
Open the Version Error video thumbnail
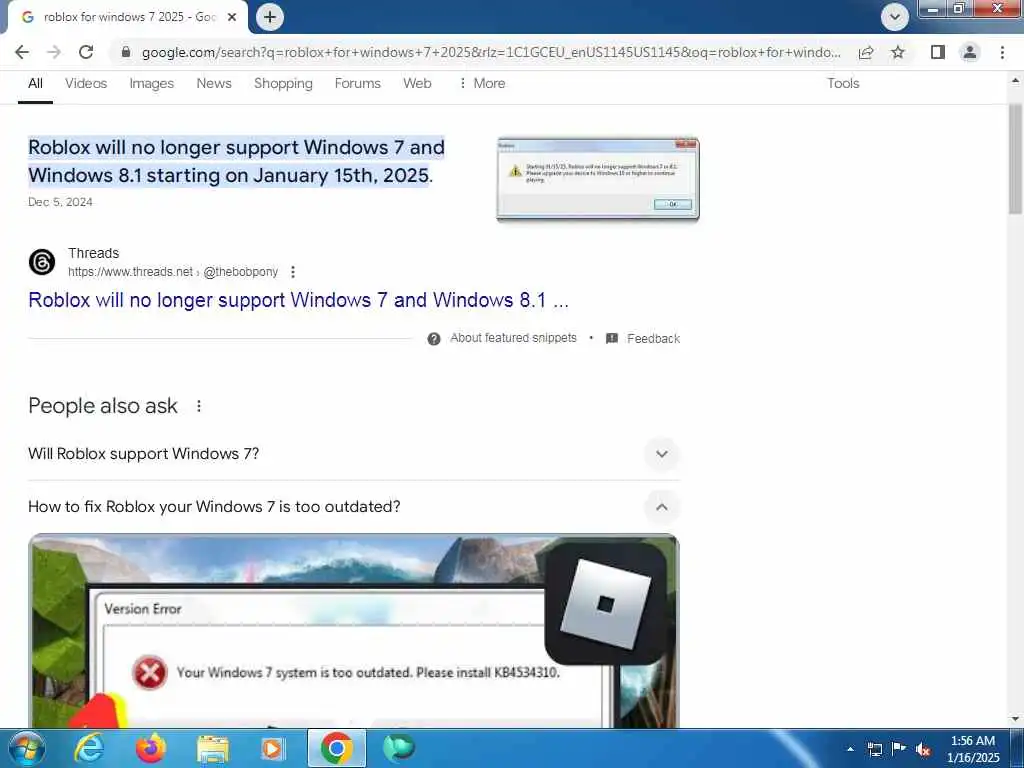point(353,631)
